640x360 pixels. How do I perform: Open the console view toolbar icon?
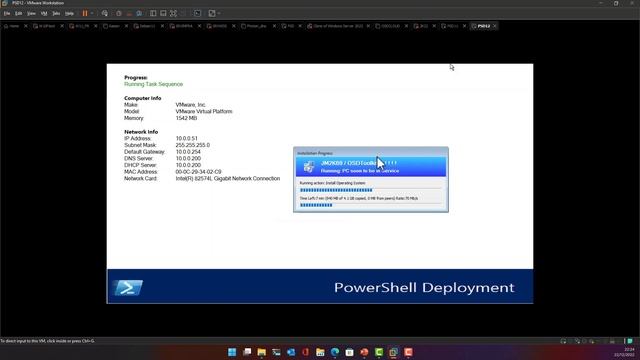click(198, 13)
